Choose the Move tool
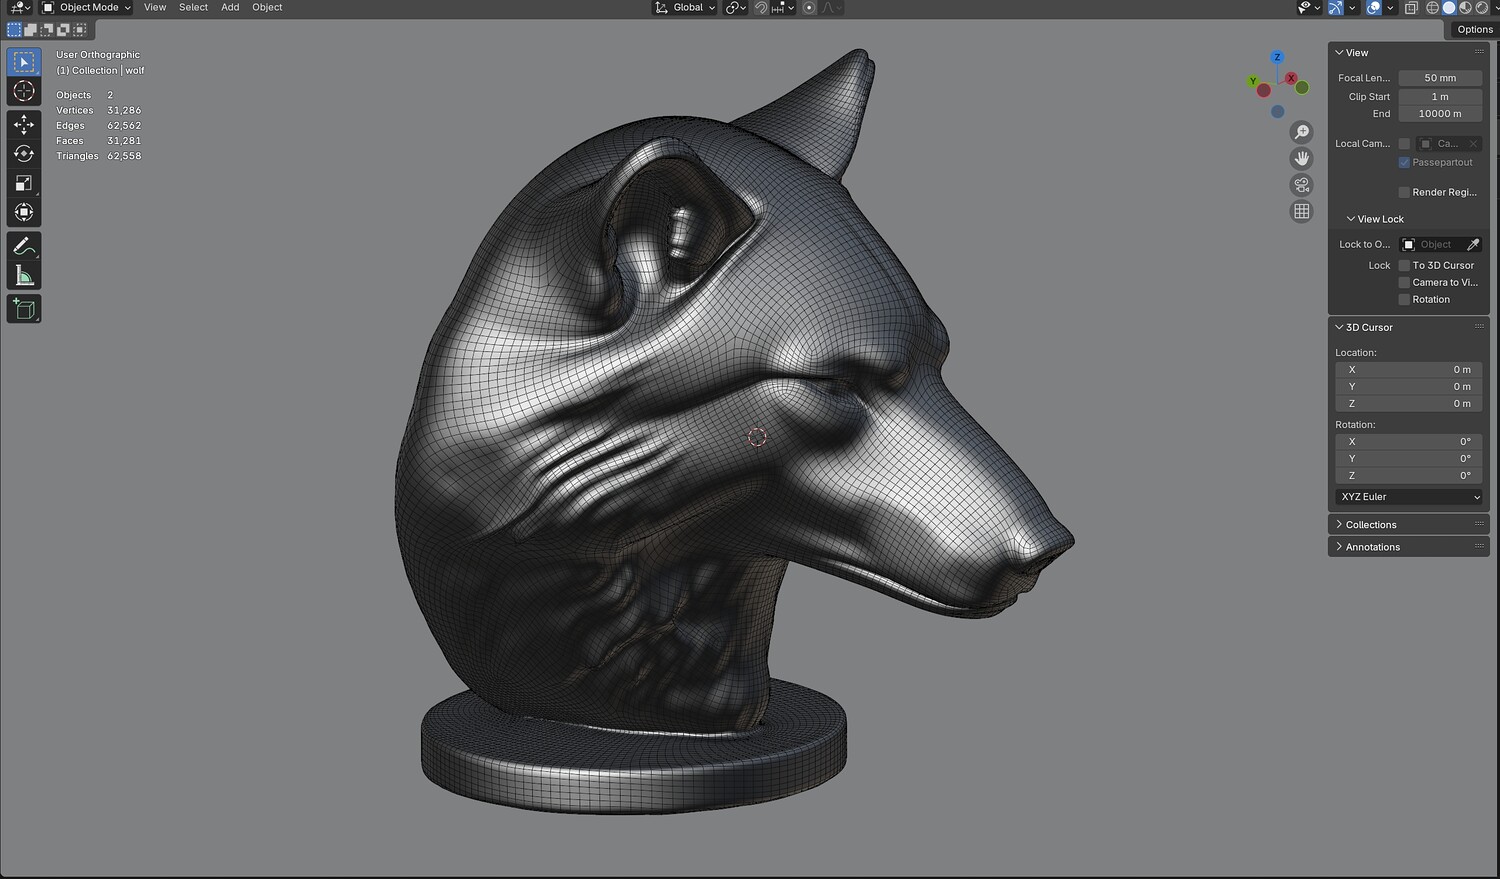Viewport: 1500px width, 879px height. click(x=24, y=124)
